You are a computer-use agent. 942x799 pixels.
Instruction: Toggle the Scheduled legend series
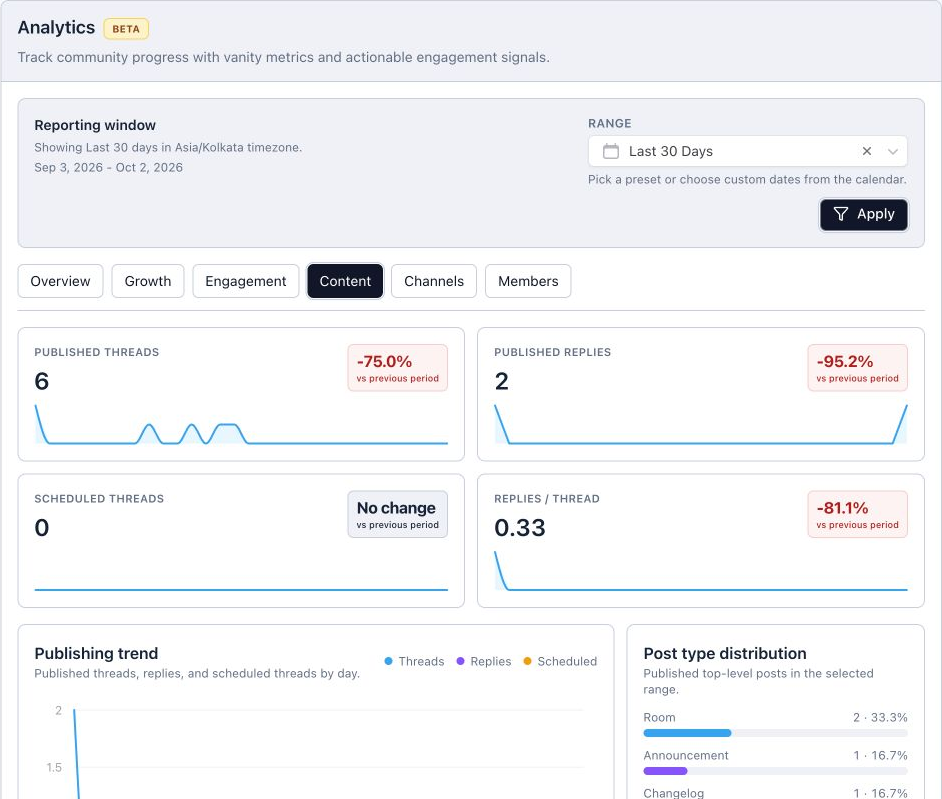coord(560,661)
